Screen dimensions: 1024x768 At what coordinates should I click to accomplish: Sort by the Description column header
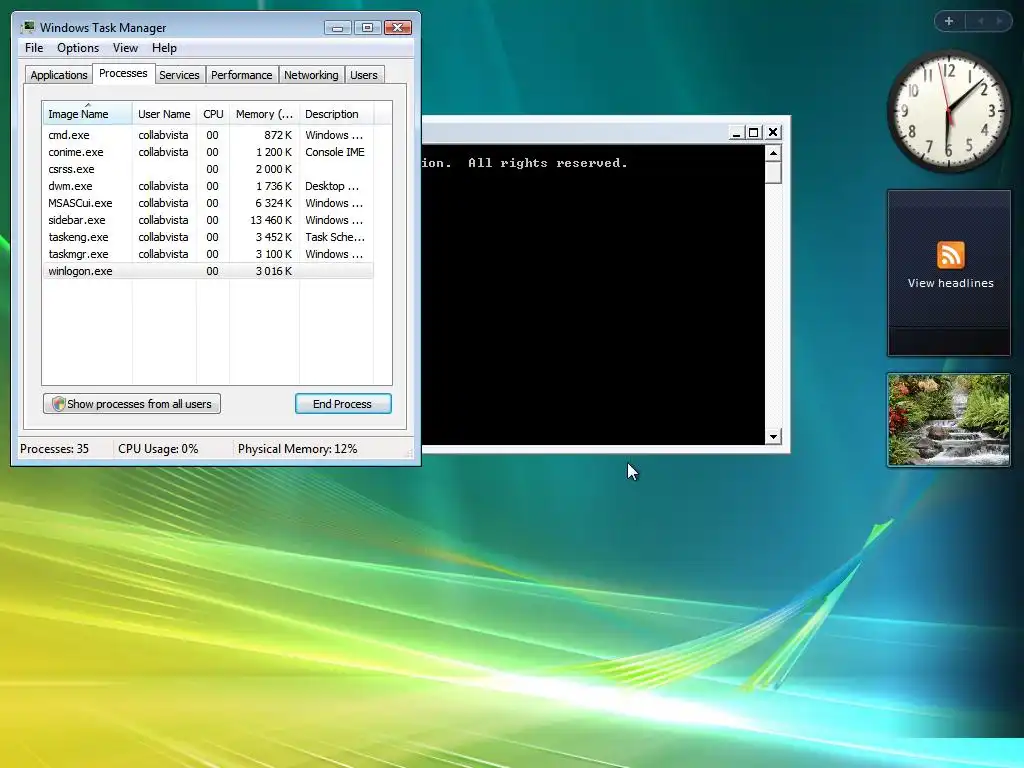click(x=336, y=114)
